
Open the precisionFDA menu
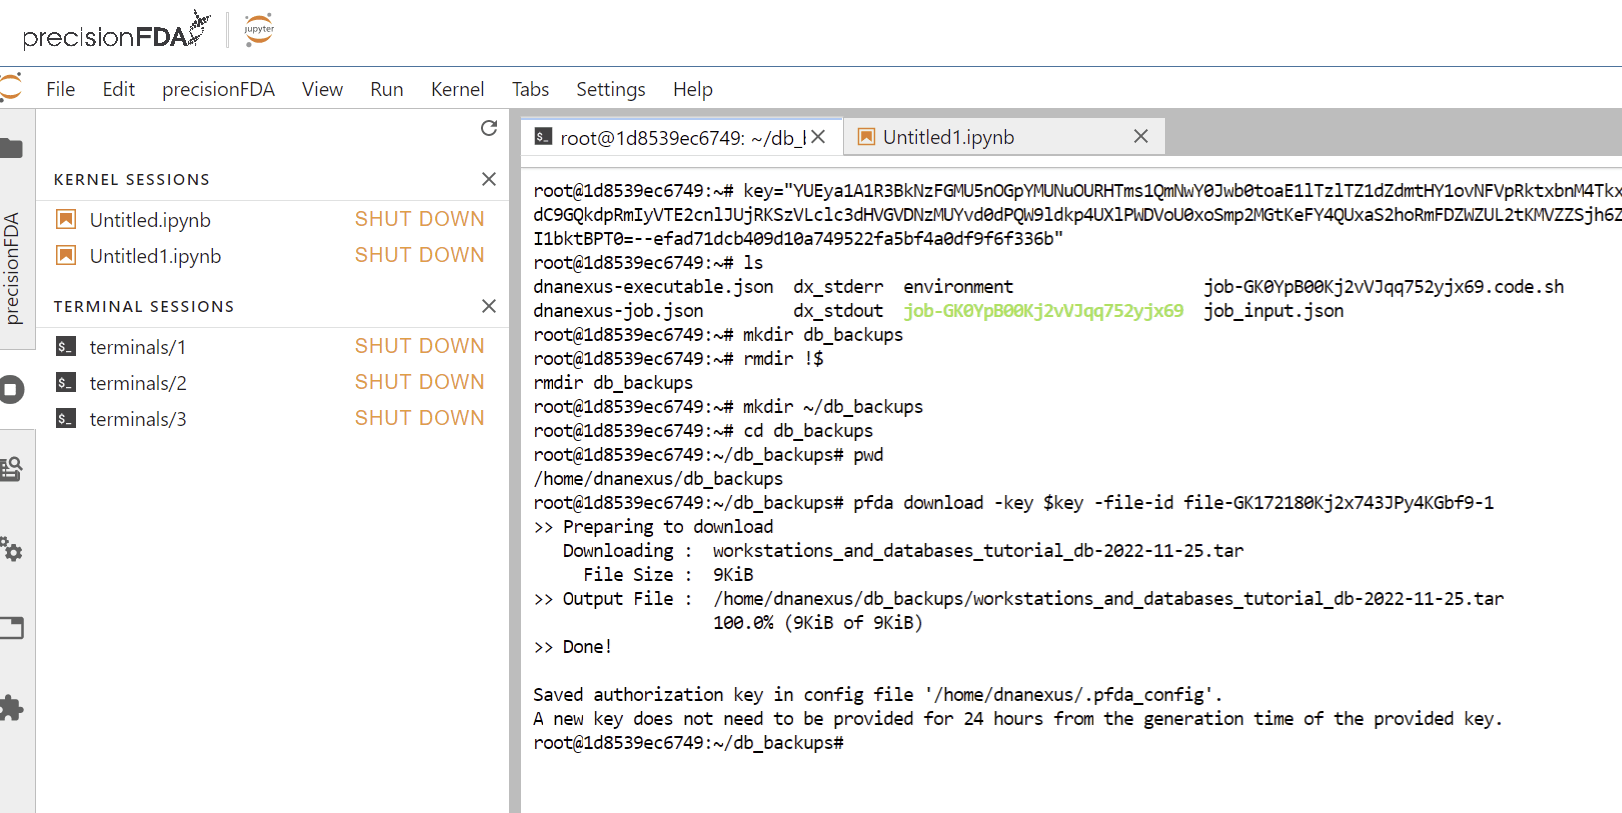218,89
